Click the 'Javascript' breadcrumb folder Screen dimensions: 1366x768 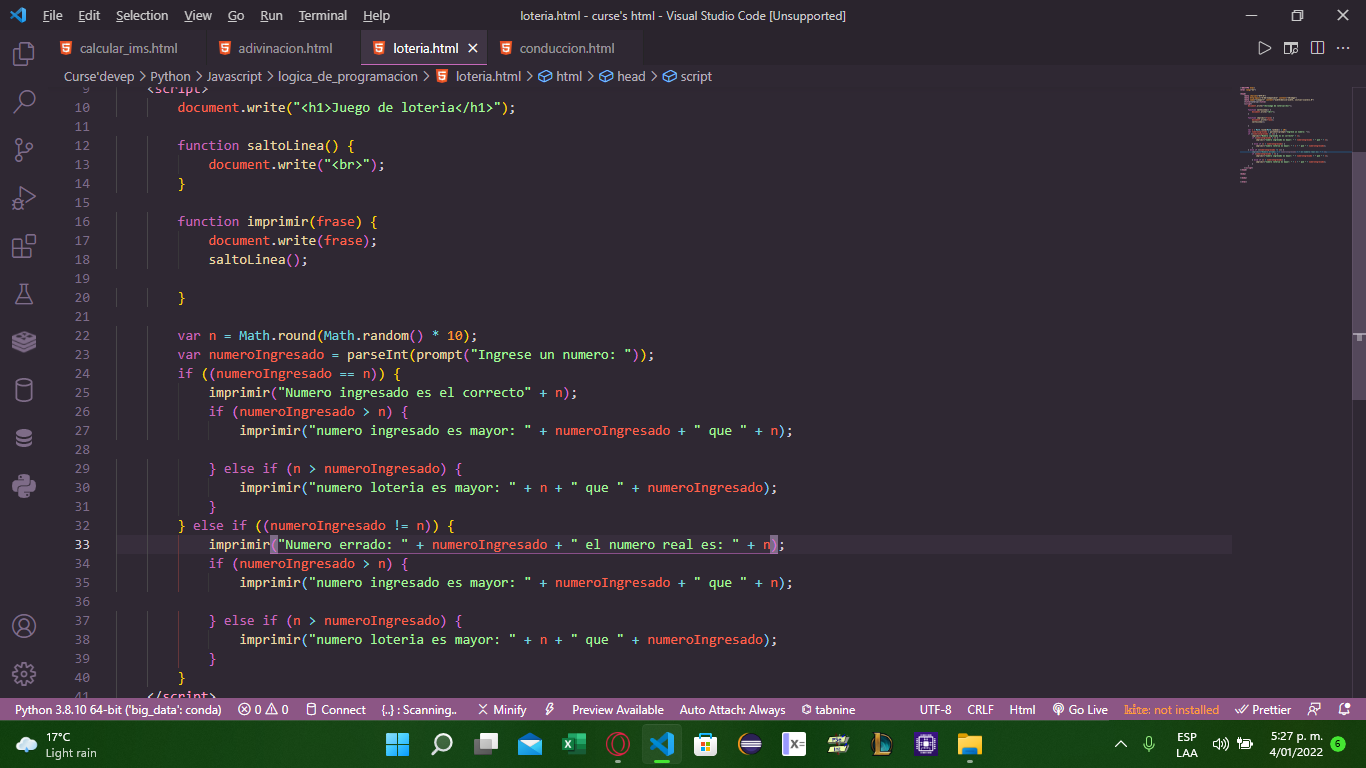coord(234,76)
